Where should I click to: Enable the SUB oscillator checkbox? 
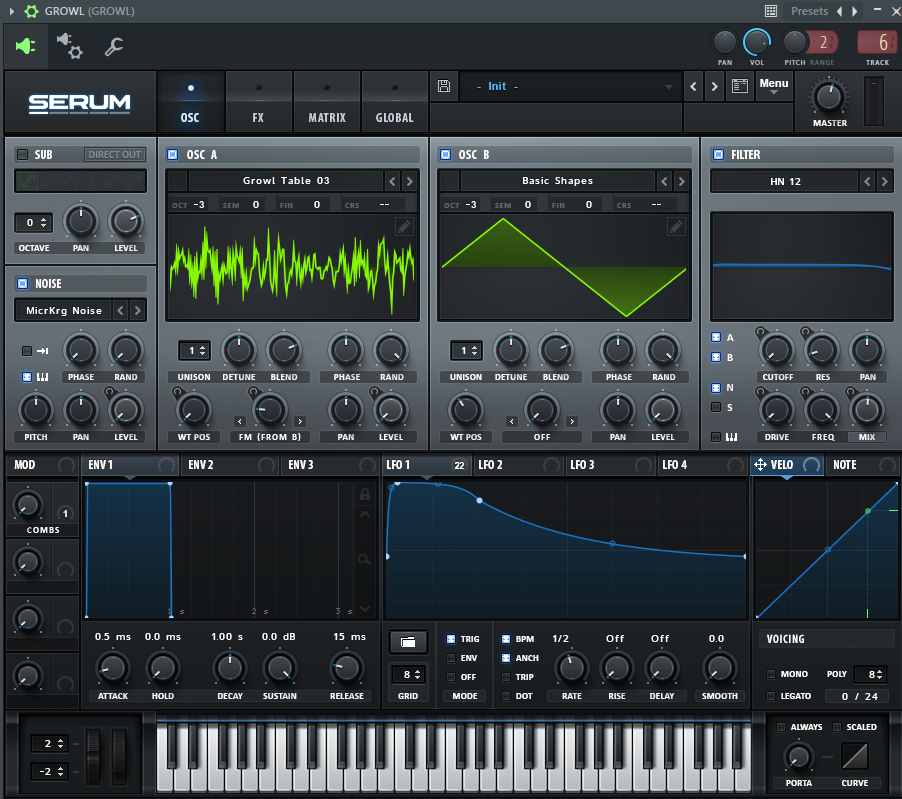22,155
